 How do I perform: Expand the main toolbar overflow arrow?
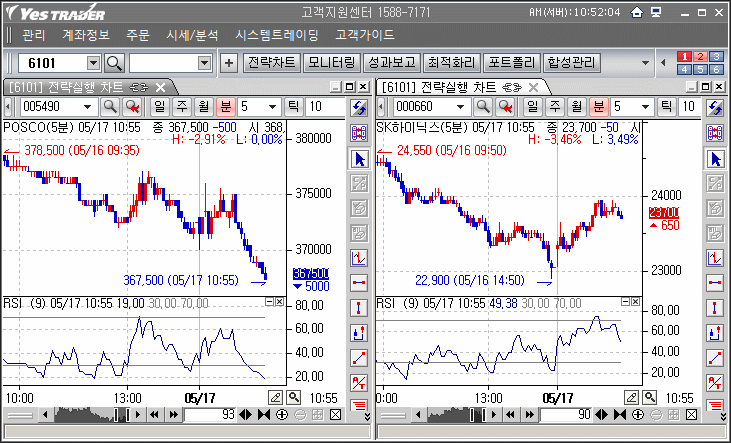(645, 63)
